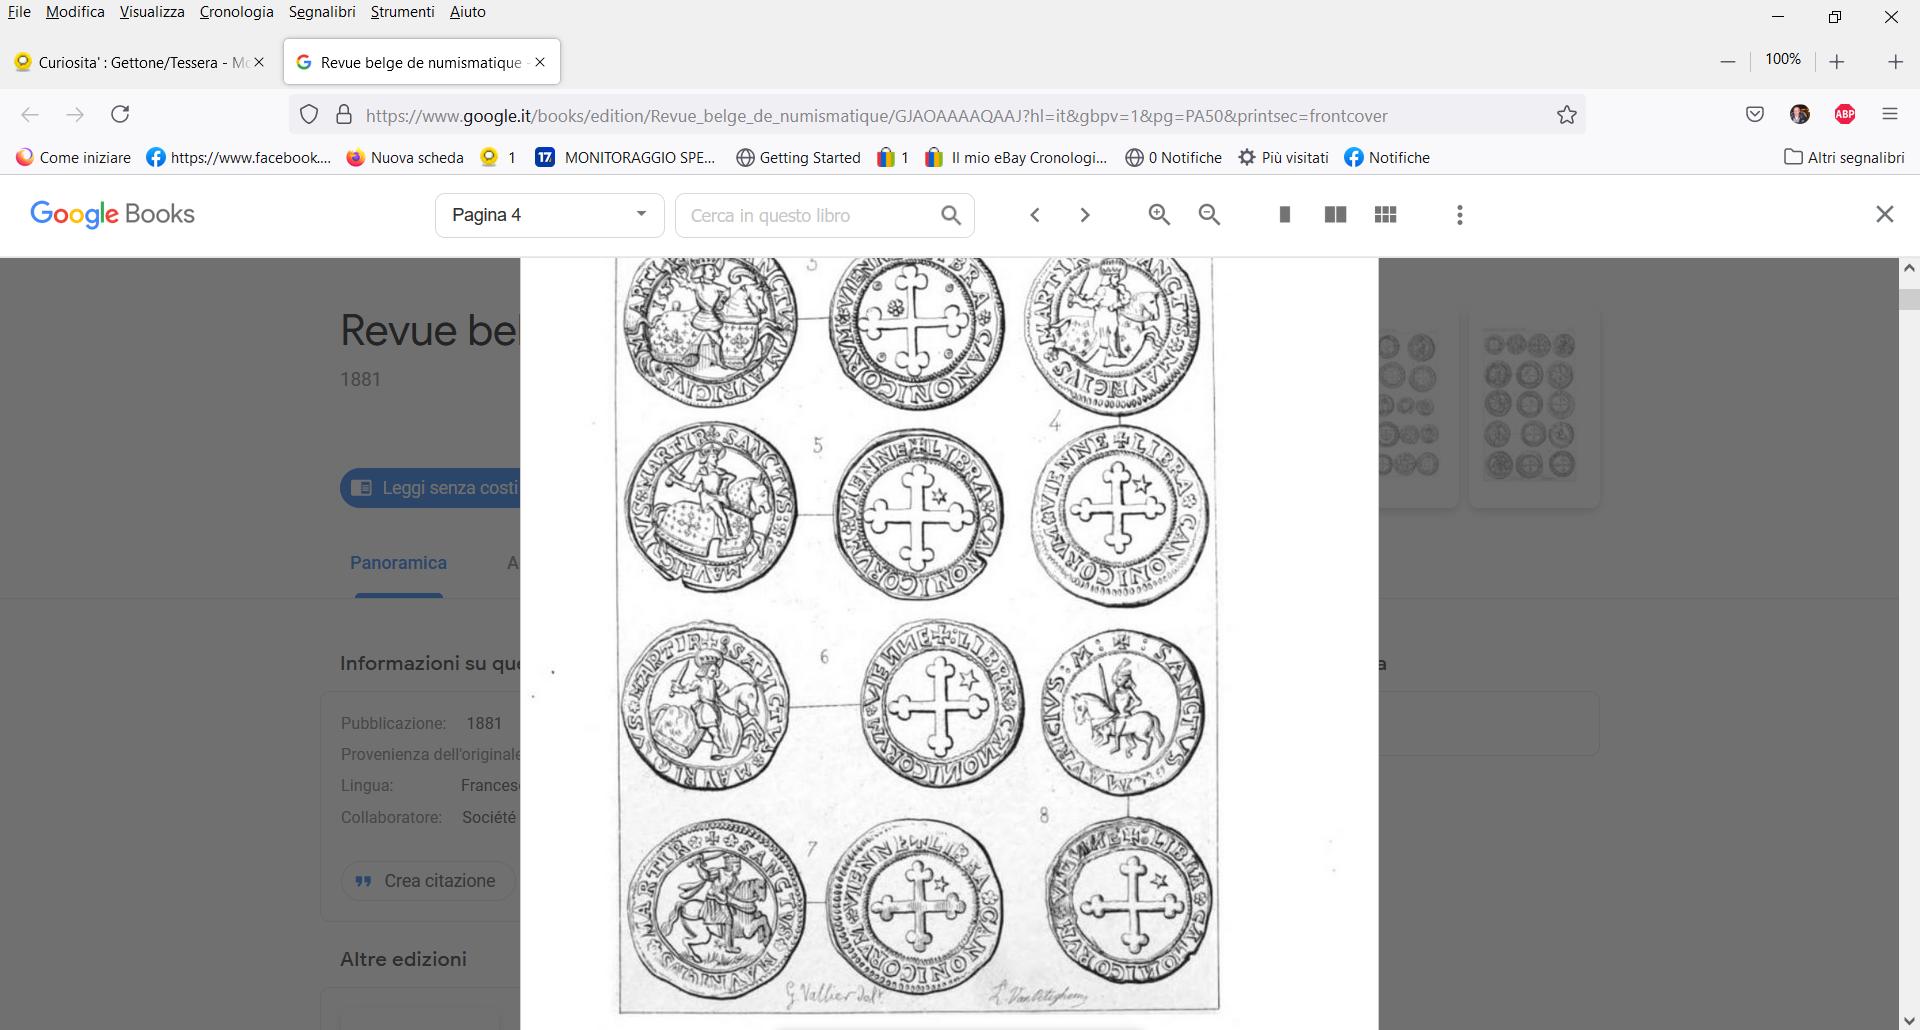
Task: Click the search magnifier in book search
Action: (951, 215)
